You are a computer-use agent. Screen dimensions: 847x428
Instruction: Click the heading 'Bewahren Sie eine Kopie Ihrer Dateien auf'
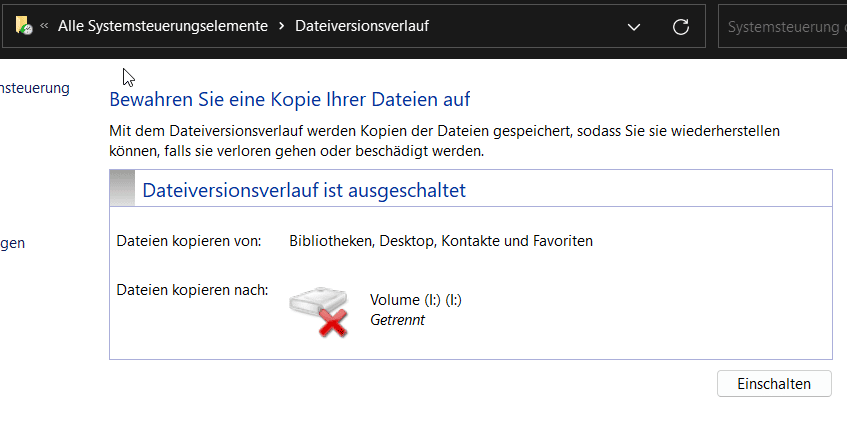point(289,100)
